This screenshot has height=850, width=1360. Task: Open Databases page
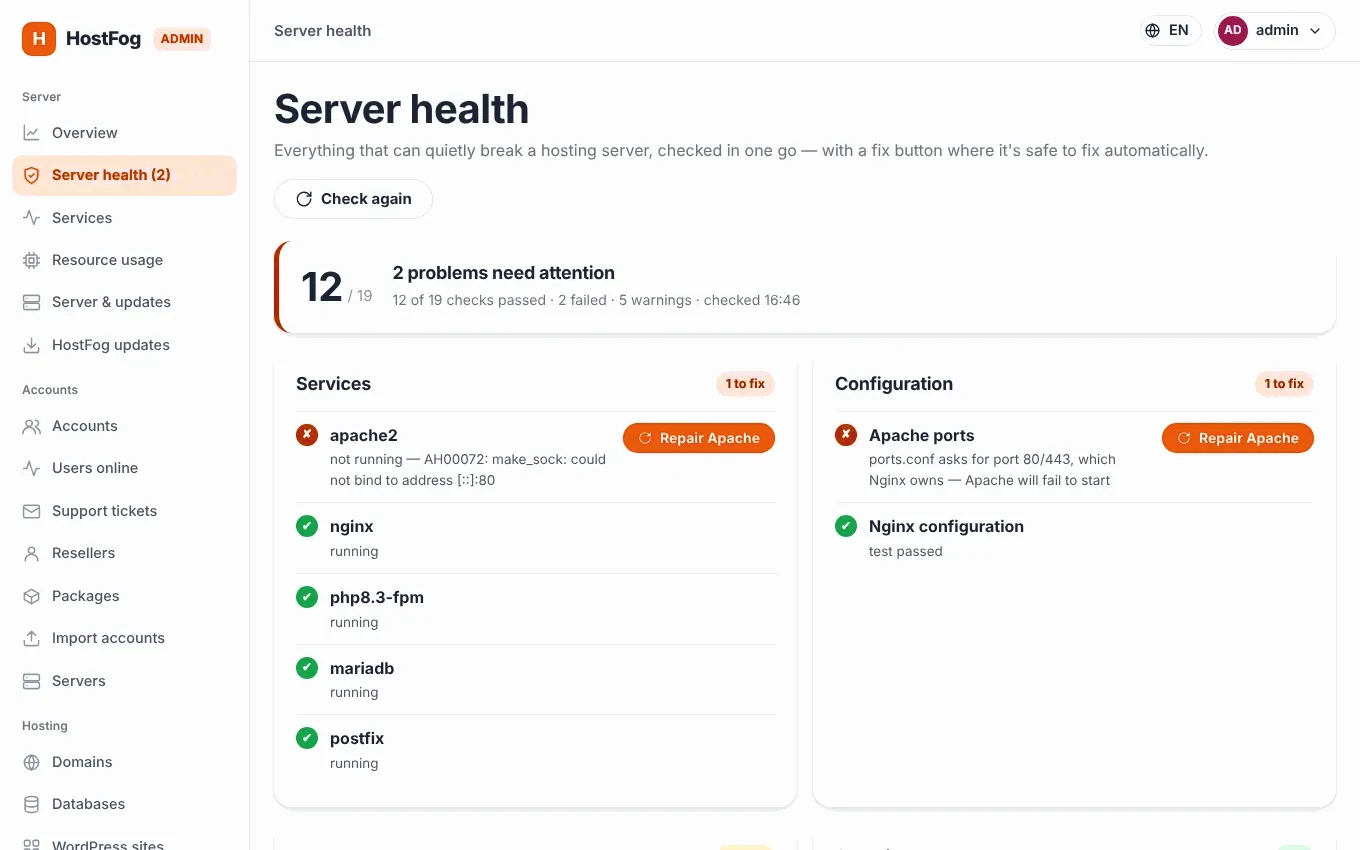(x=124, y=804)
